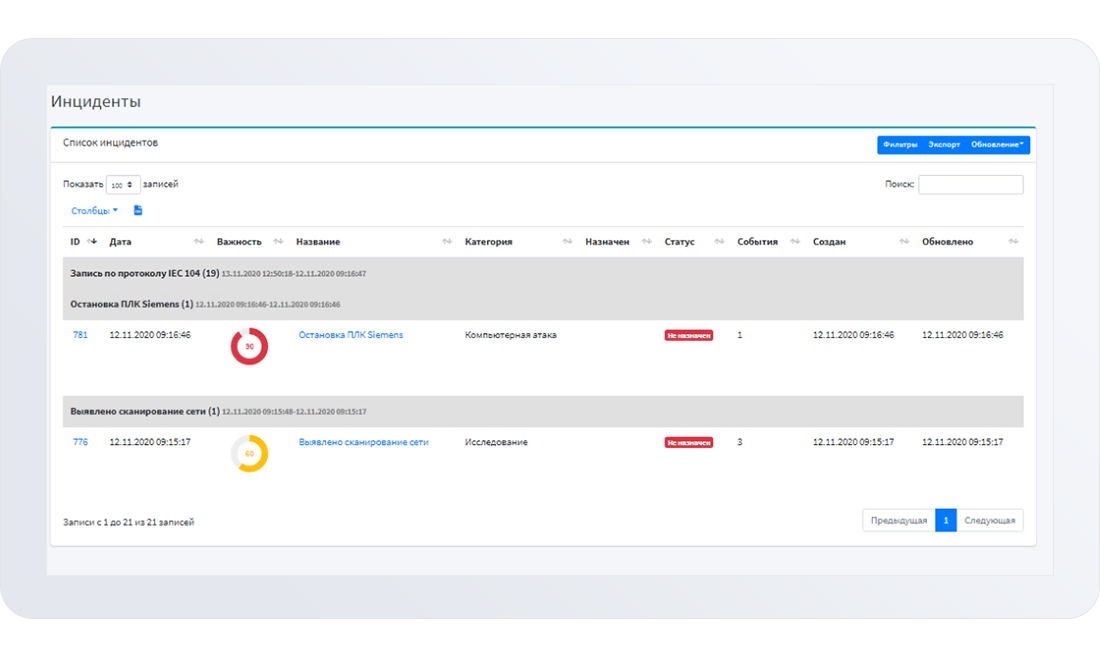The image size is (1100, 657).
Task: Click events count 3 for incident 776
Action: 739,442
